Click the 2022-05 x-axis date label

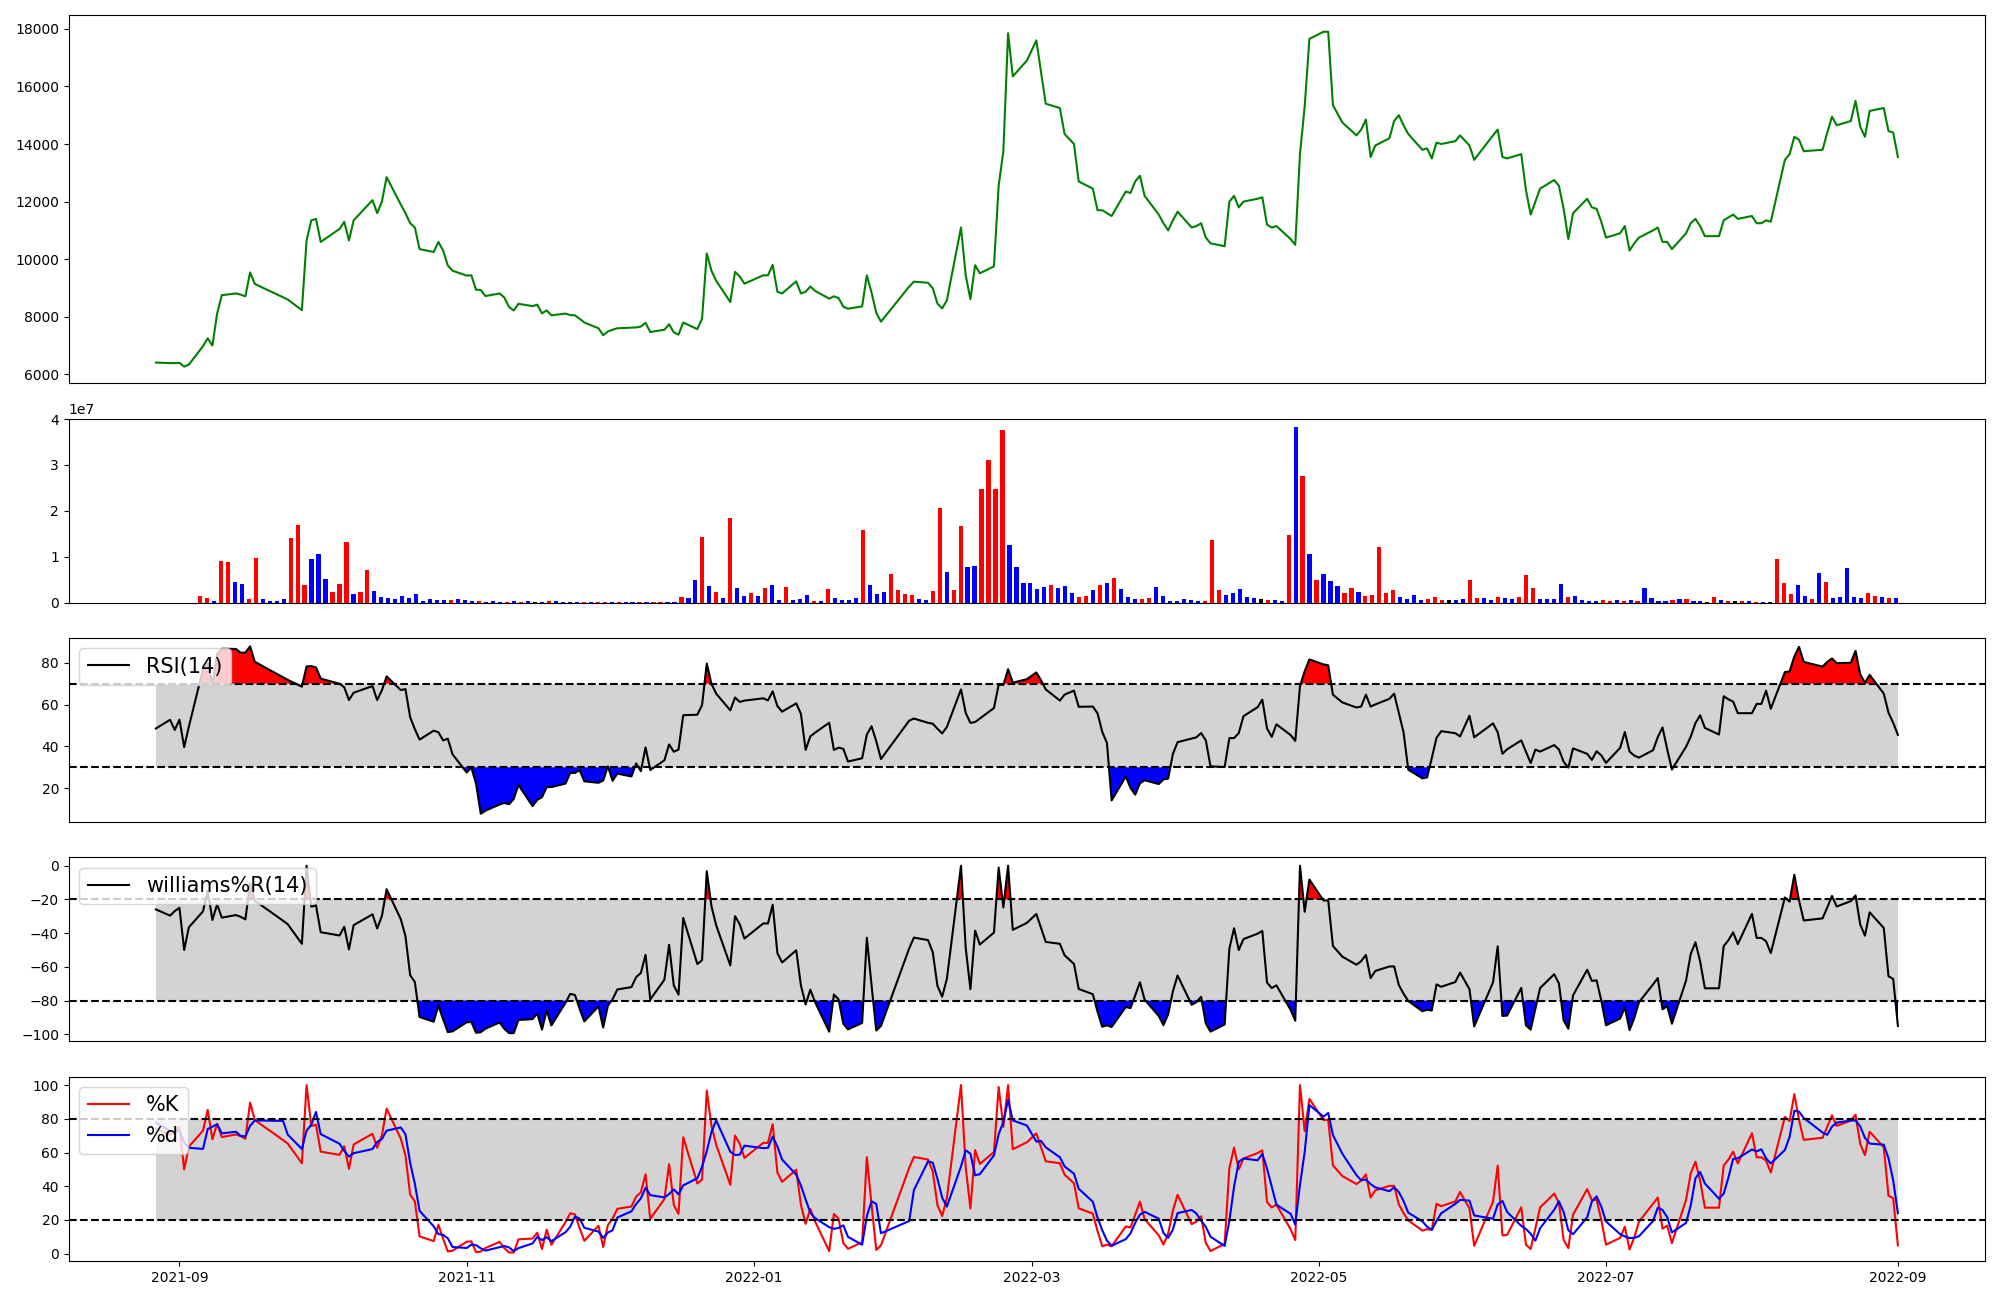[1318, 1277]
